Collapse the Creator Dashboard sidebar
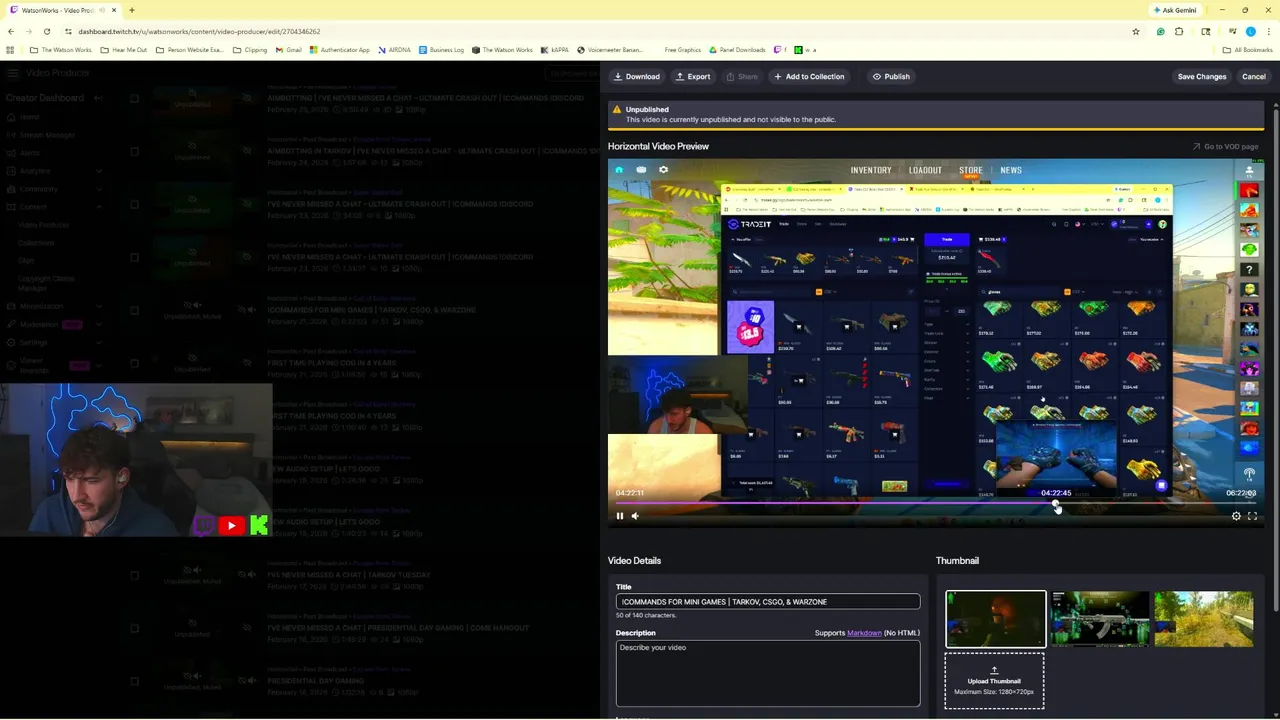The height and width of the screenshot is (720, 1280). coord(98,98)
